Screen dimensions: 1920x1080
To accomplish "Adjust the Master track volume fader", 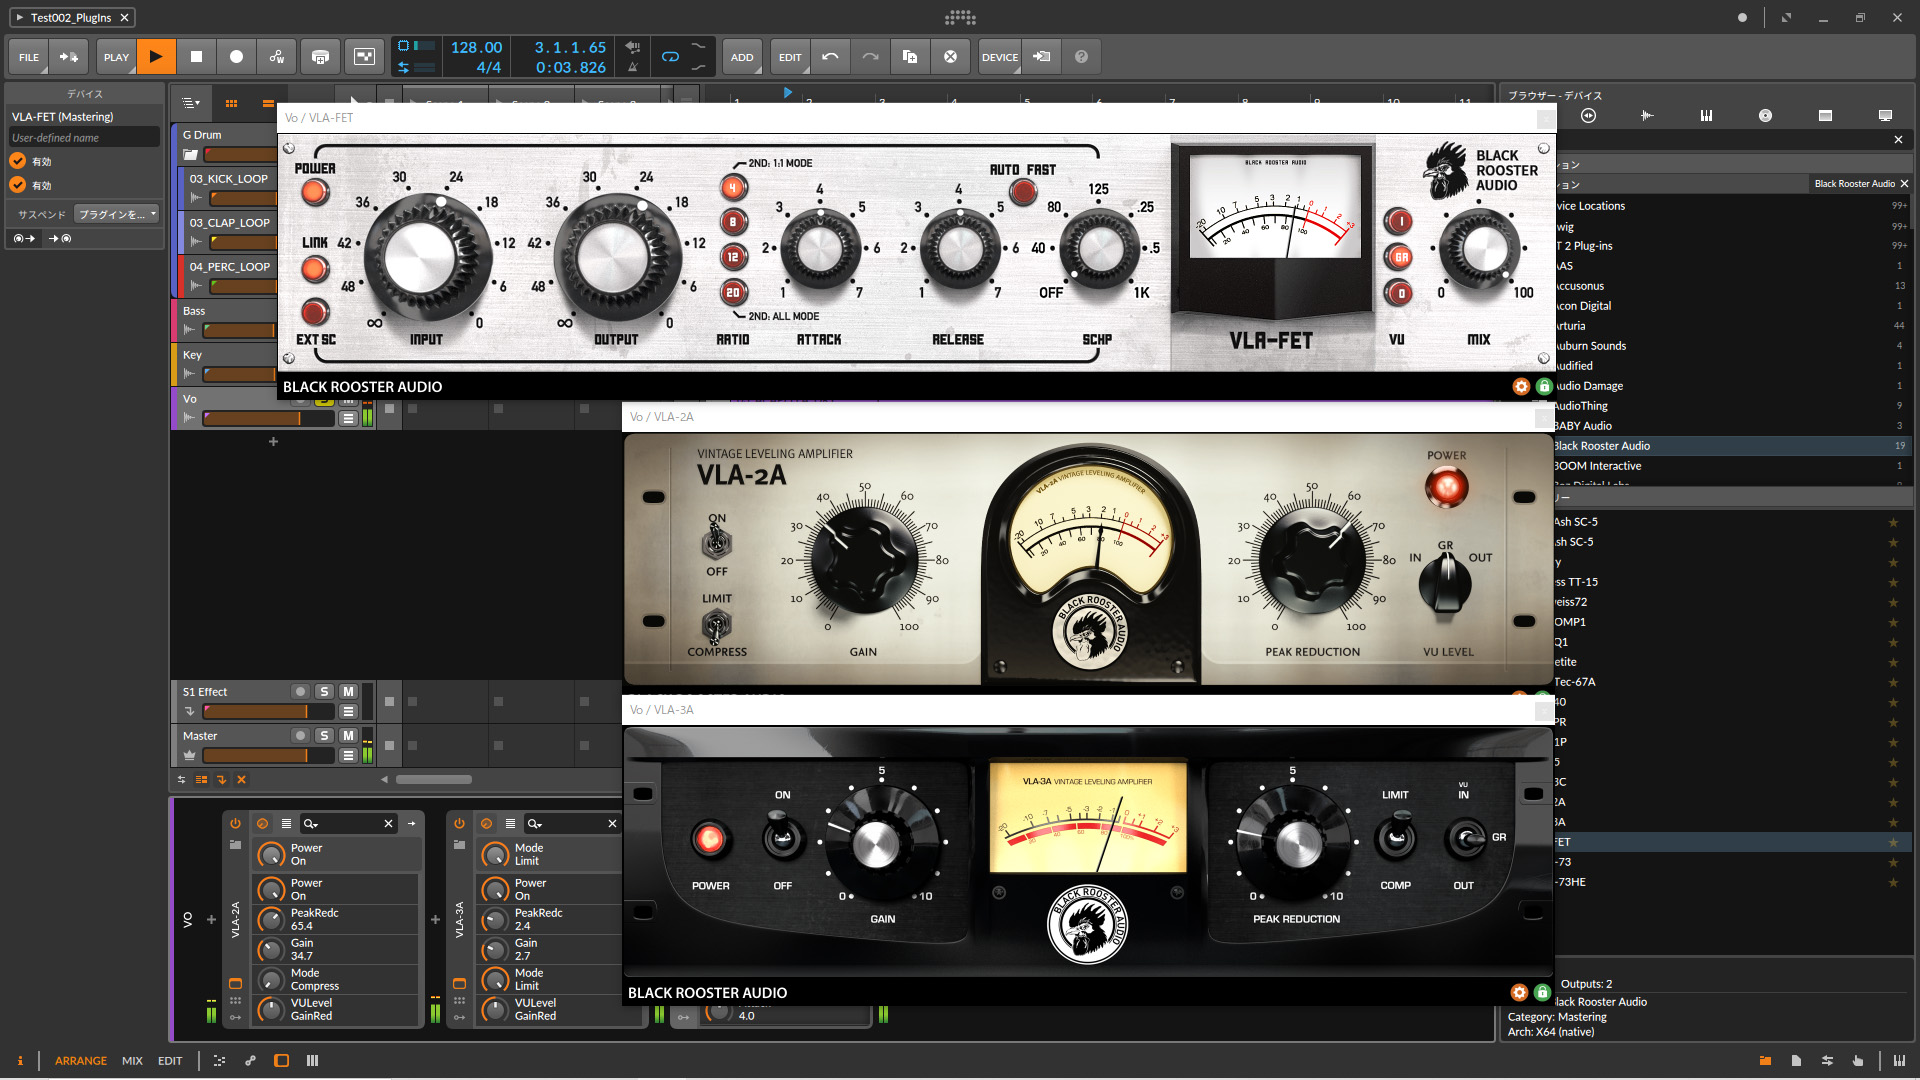I will point(267,756).
